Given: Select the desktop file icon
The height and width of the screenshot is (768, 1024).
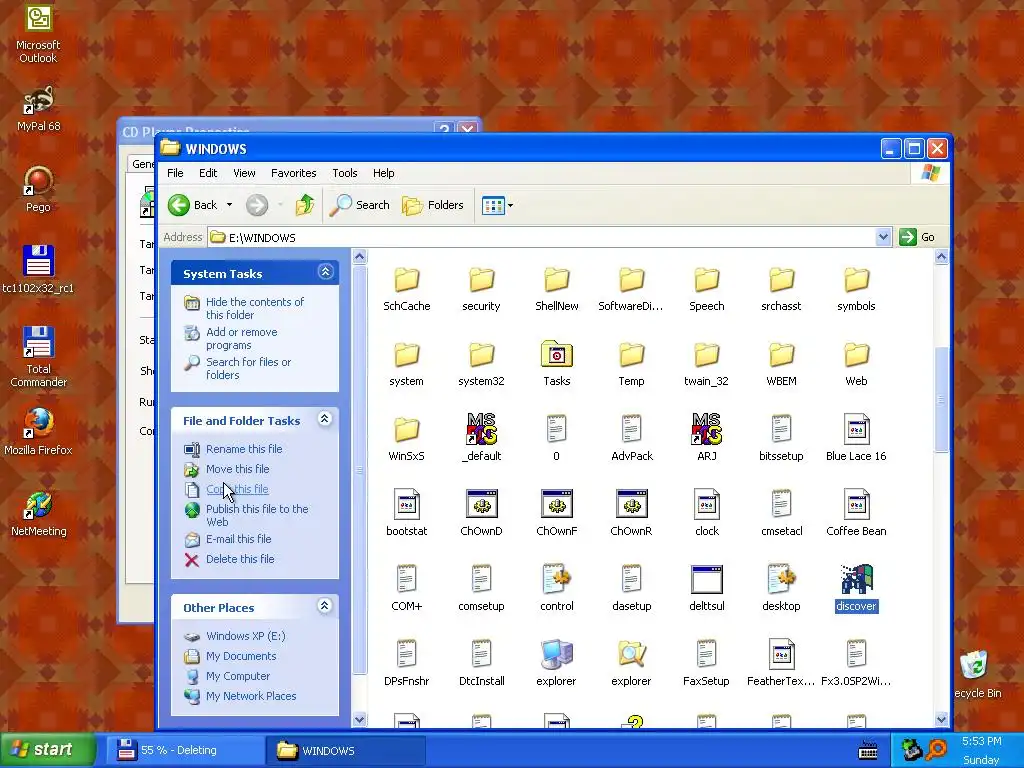Looking at the screenshot, I should 781,579.
